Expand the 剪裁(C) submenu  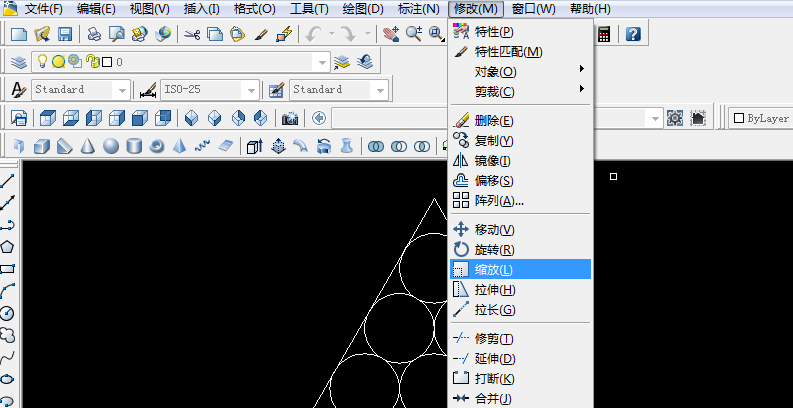(521, 92)
